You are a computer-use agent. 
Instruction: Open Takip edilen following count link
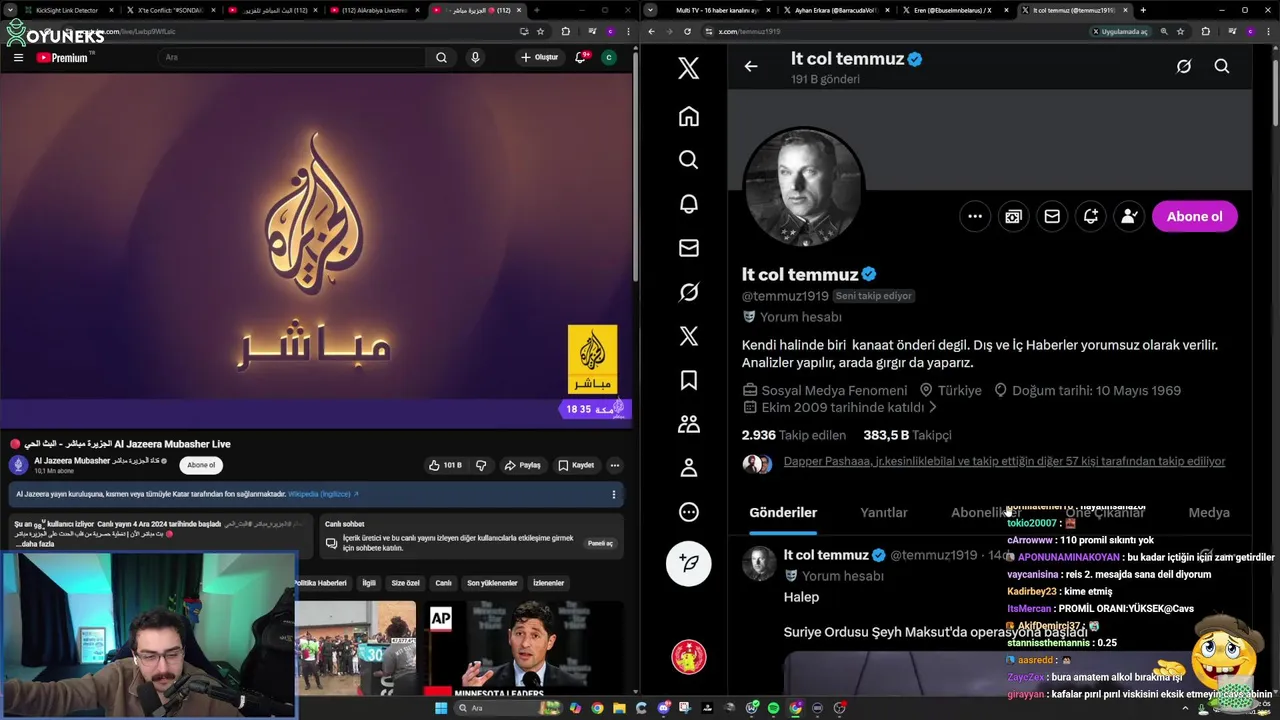(x=794, y=435)
